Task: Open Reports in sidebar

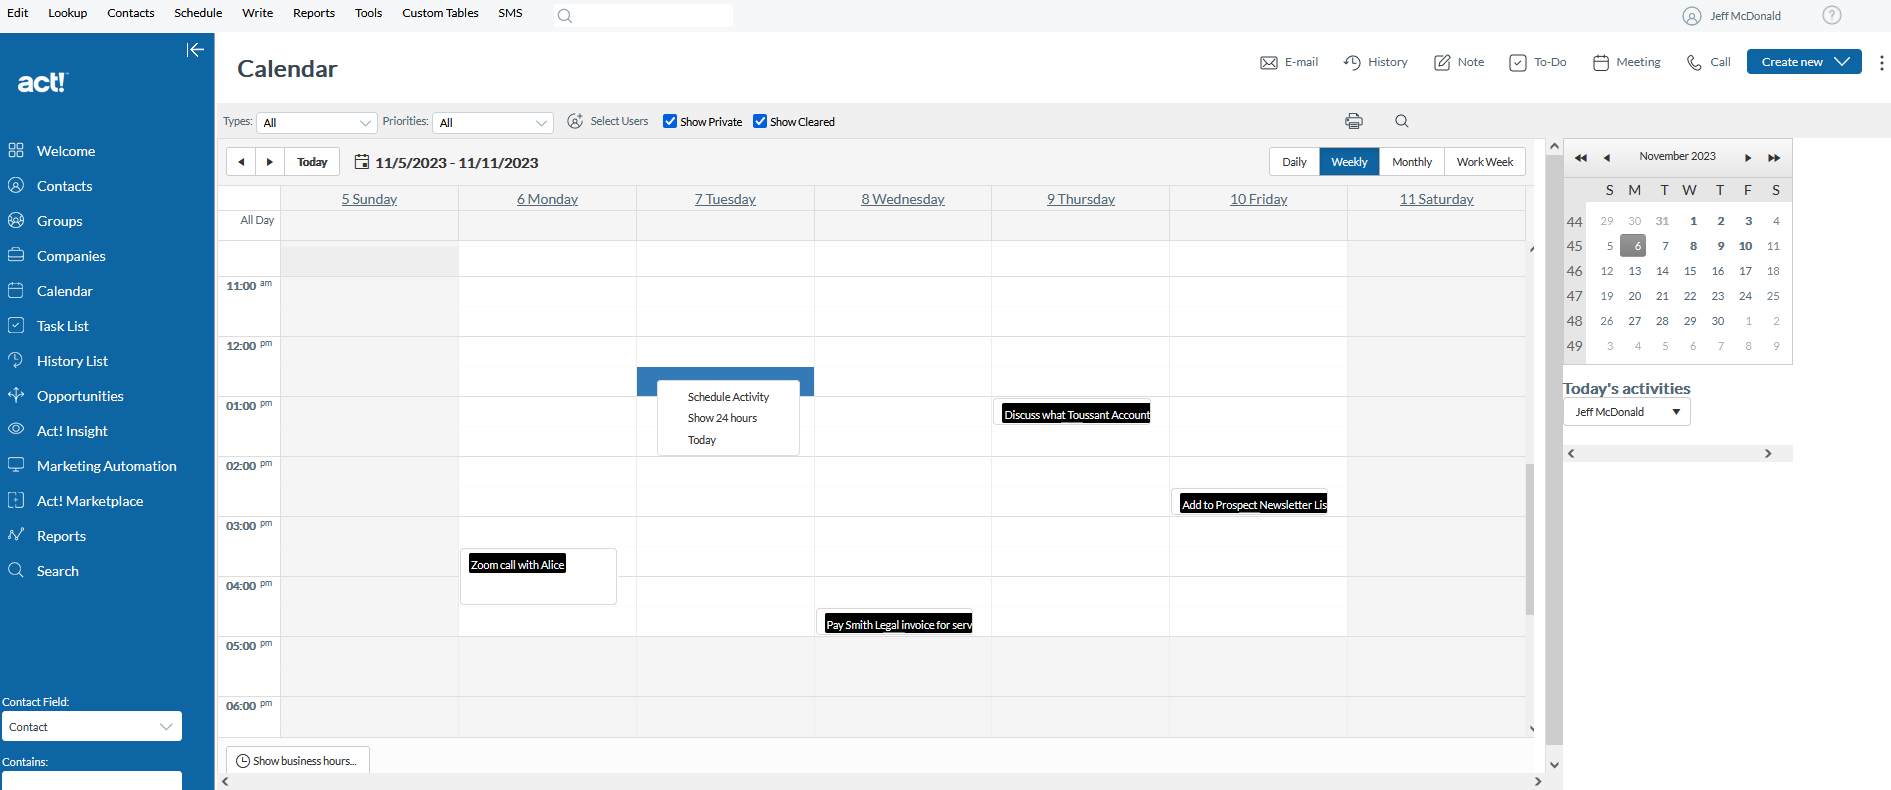Action: [61, 536]
